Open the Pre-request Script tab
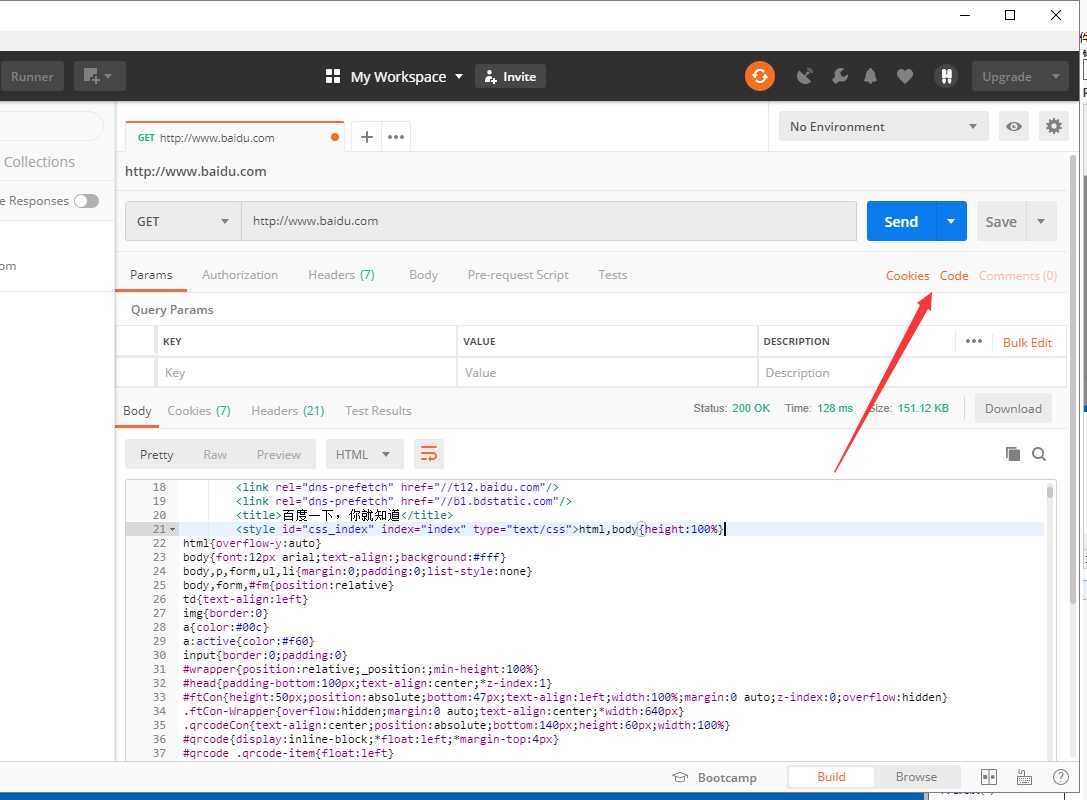 point(518,275)
